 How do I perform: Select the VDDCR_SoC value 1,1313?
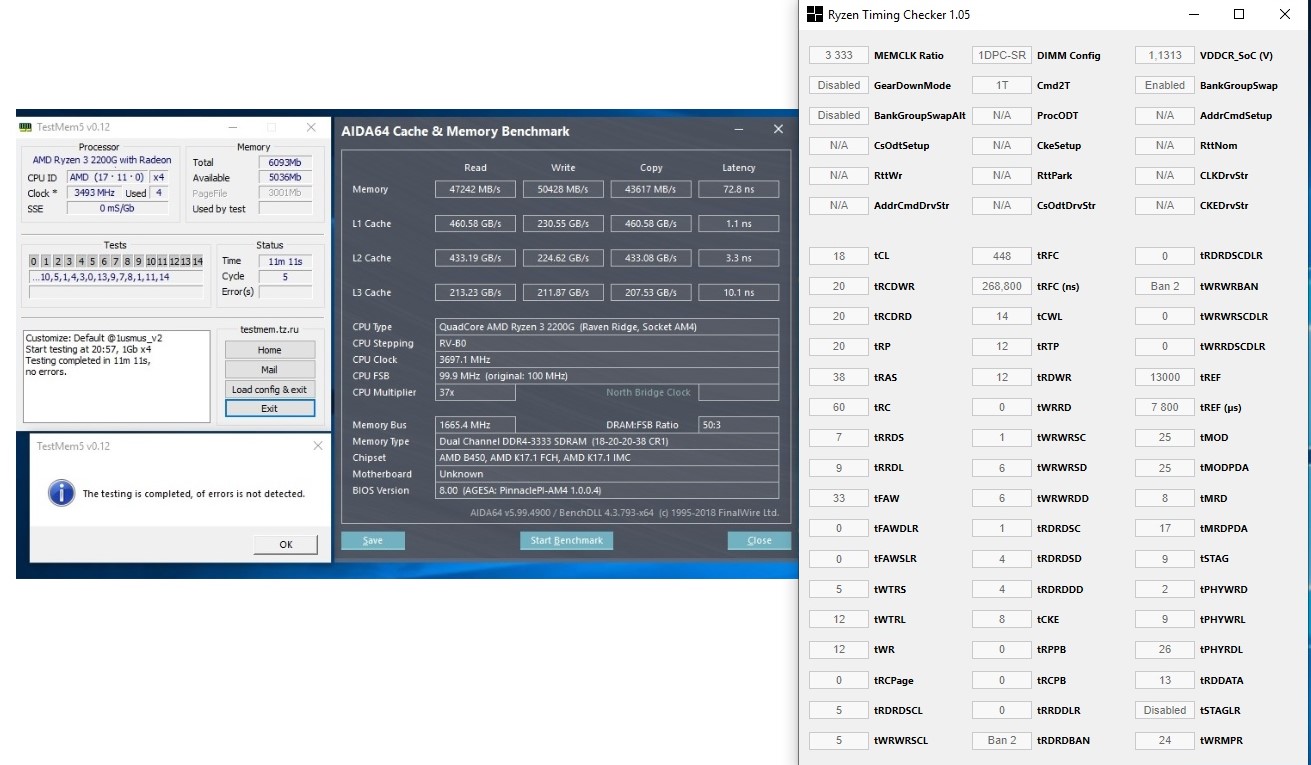[1165, 55]
